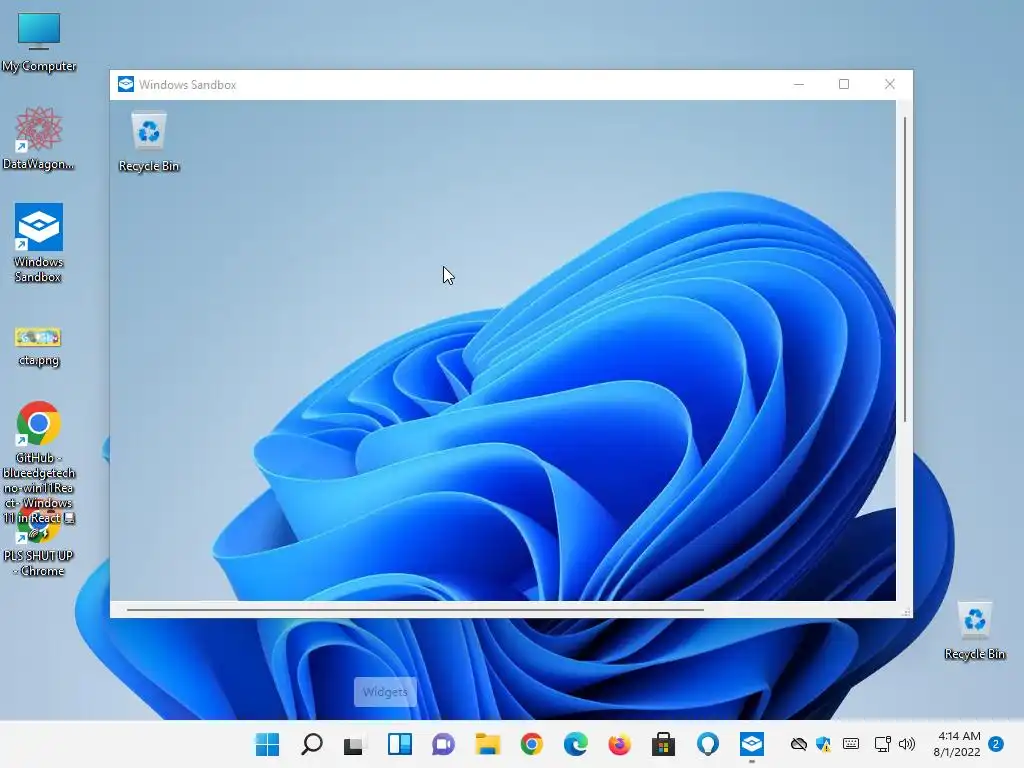This screenshot has width=1024, height=768.
Task: Open Microsoft Store from taskbar
Action: pyautogui.click(x=663, y=744)
